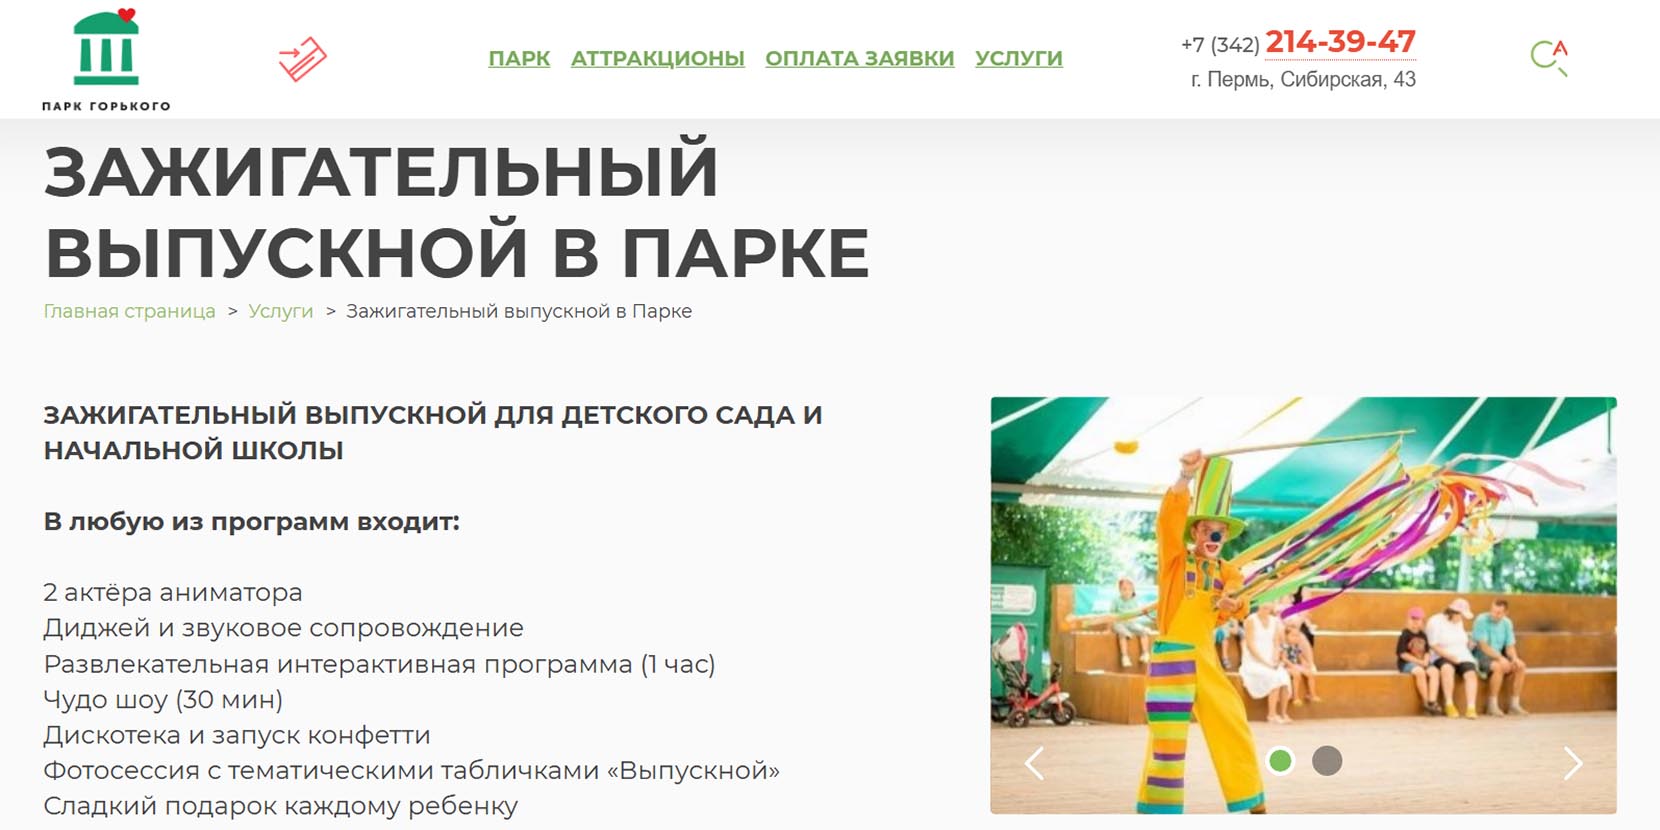Image resolution: width=1660 pixels, height=830 pixels.
Task: Open the Парк Горького logo homepage
Action: (106, 60)
